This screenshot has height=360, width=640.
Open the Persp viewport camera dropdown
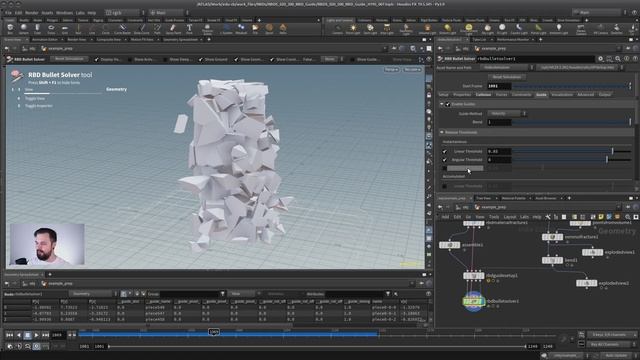[x=391, y=70]
